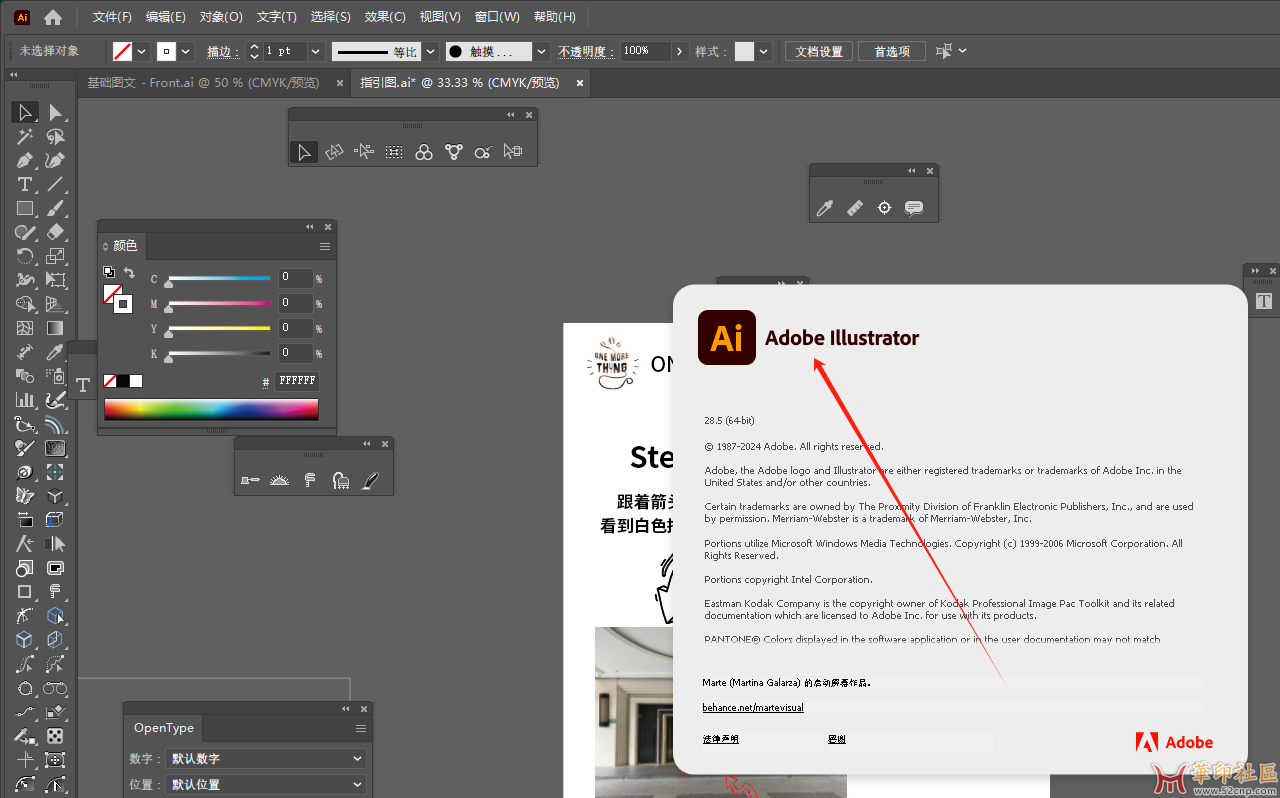Activate the Type tool in the main toolbar
The image size is (1280, 798).
[x=25, y=184]
